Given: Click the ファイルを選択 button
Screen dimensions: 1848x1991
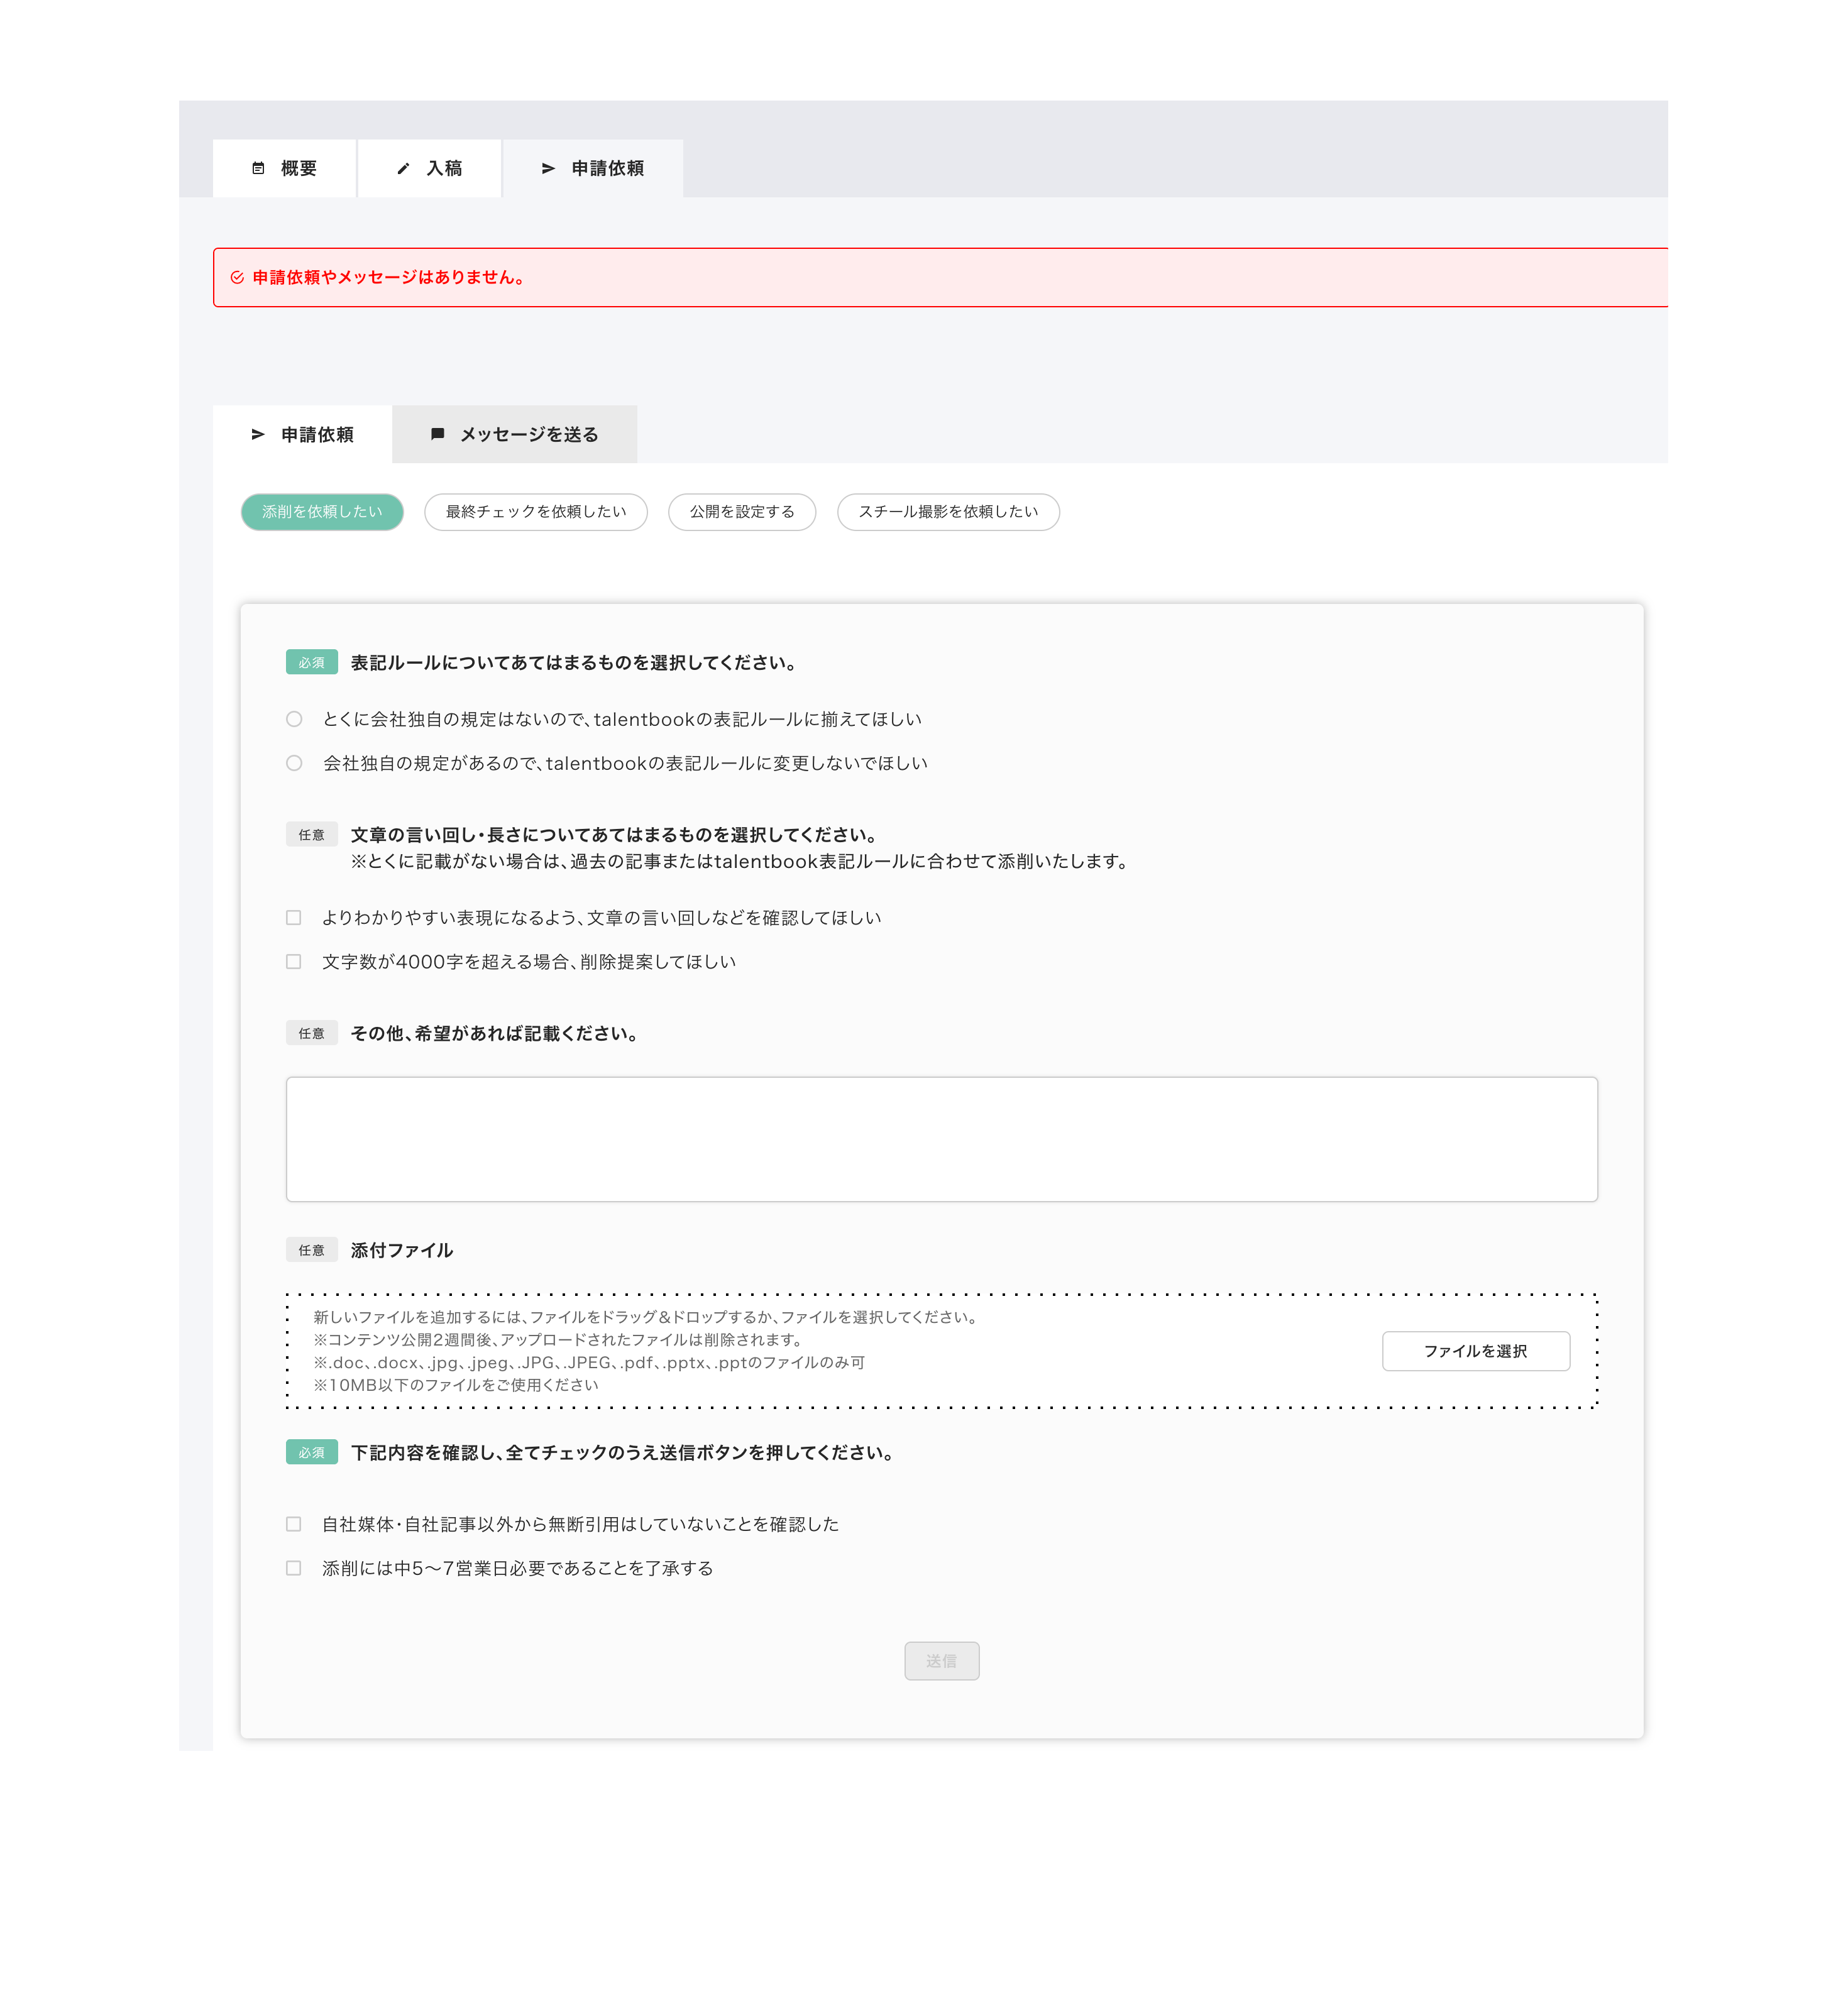Looking at the screenshot, I should (1475, 1351).
